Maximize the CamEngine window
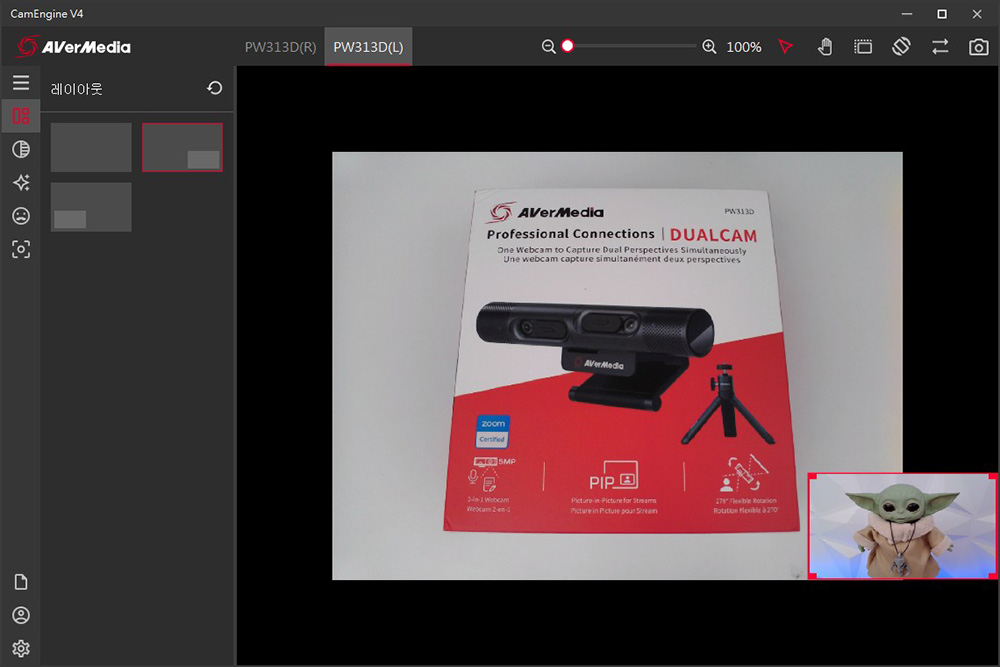Viewport: 1000px width, 667px height. click(942, 13)
